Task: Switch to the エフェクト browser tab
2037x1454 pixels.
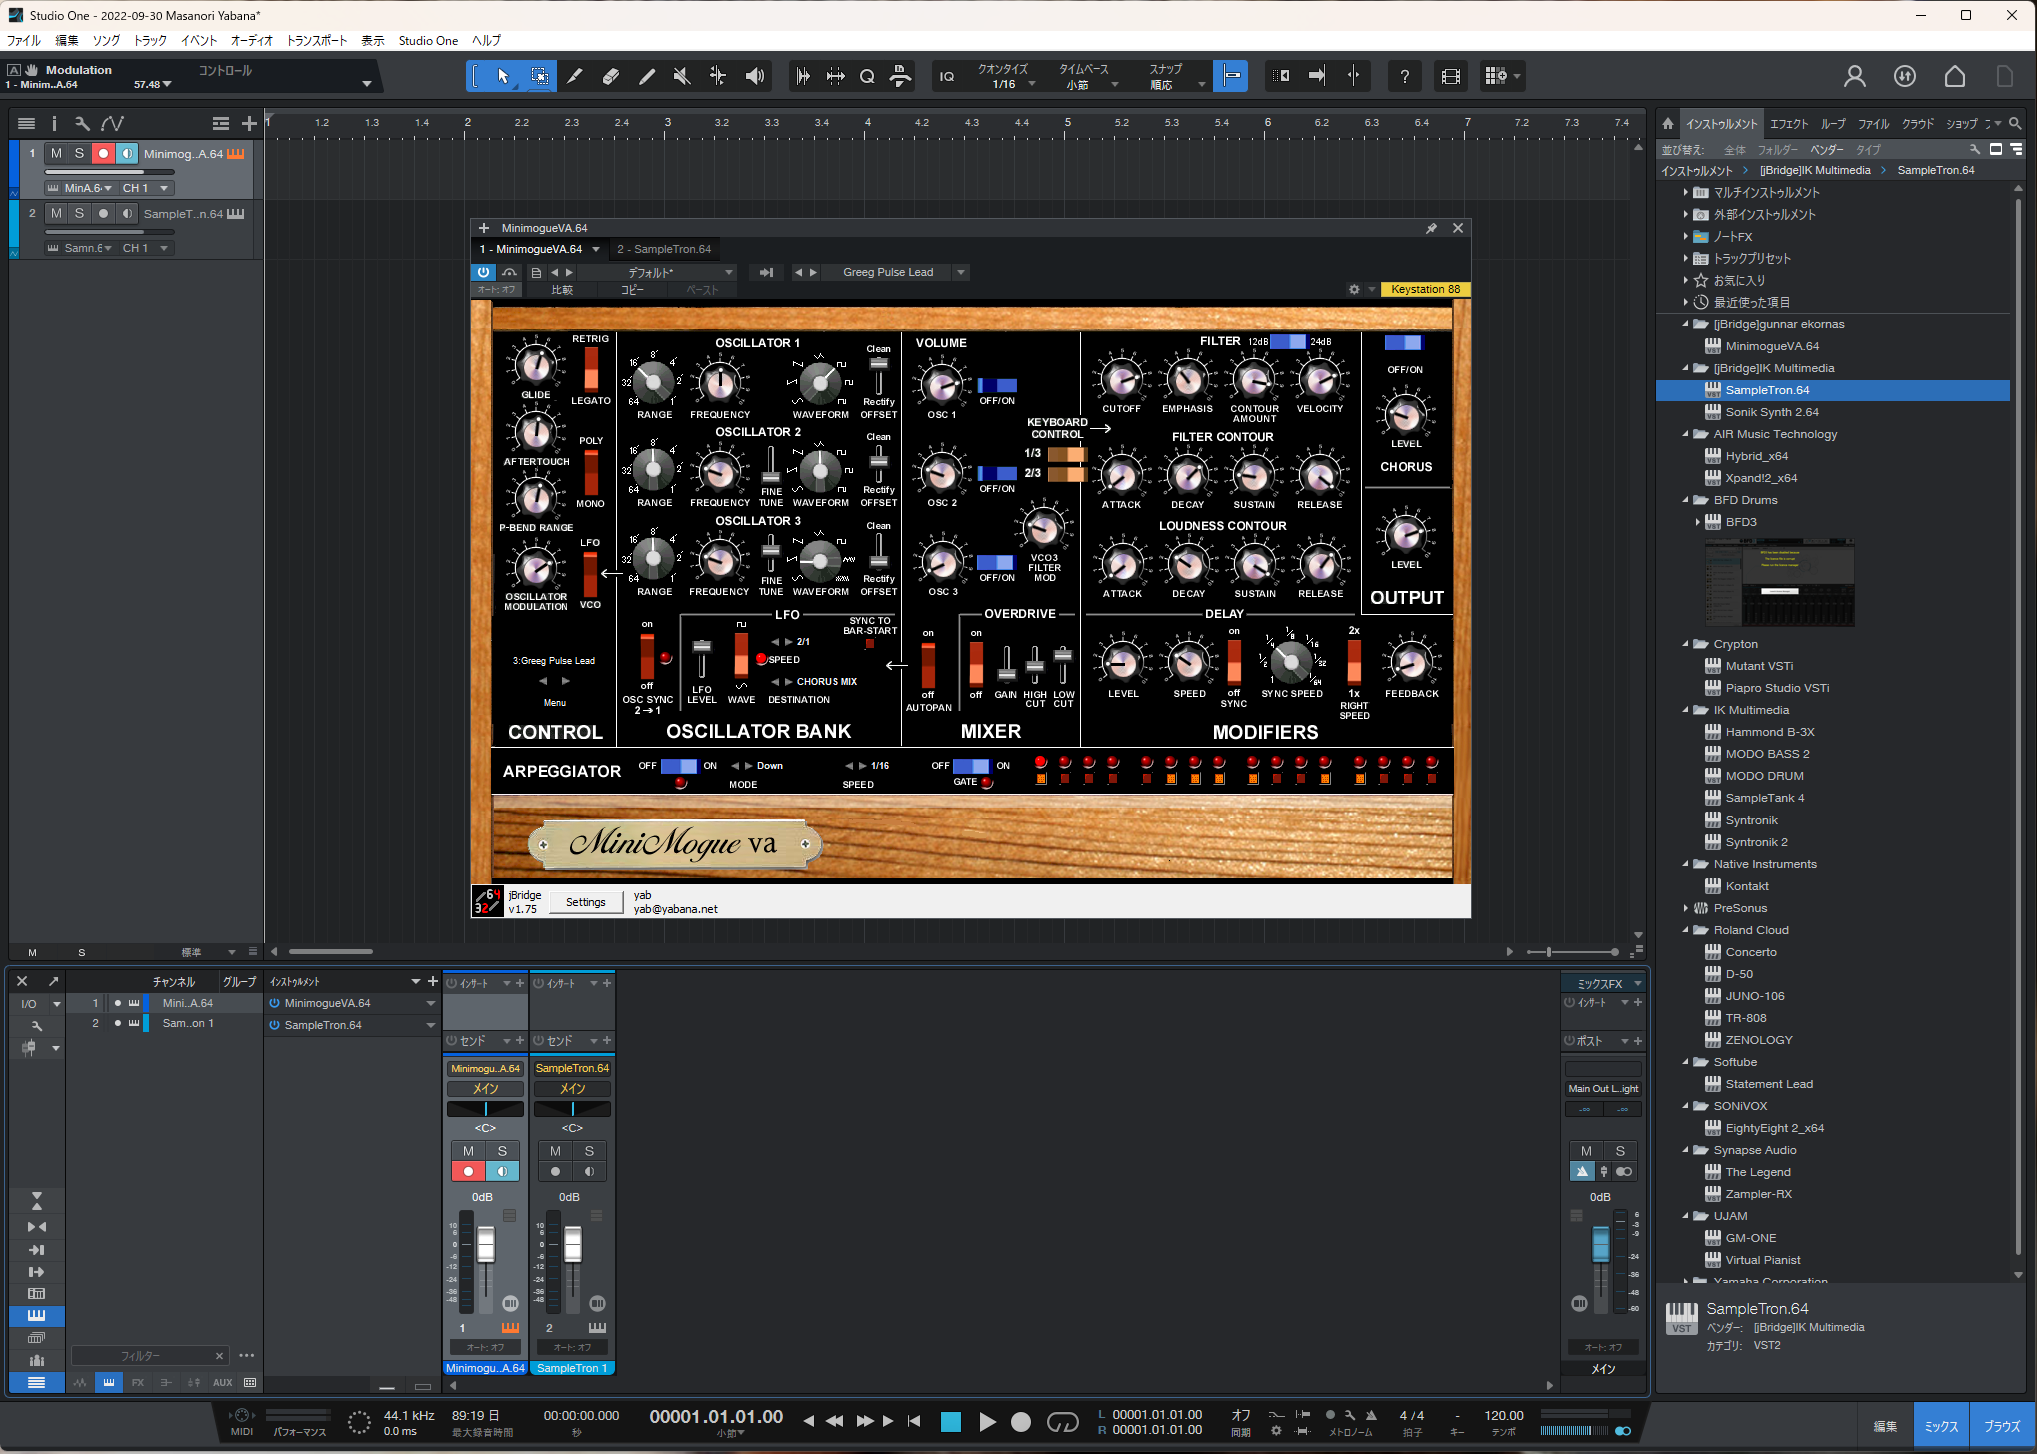Action: (1789, 124)
